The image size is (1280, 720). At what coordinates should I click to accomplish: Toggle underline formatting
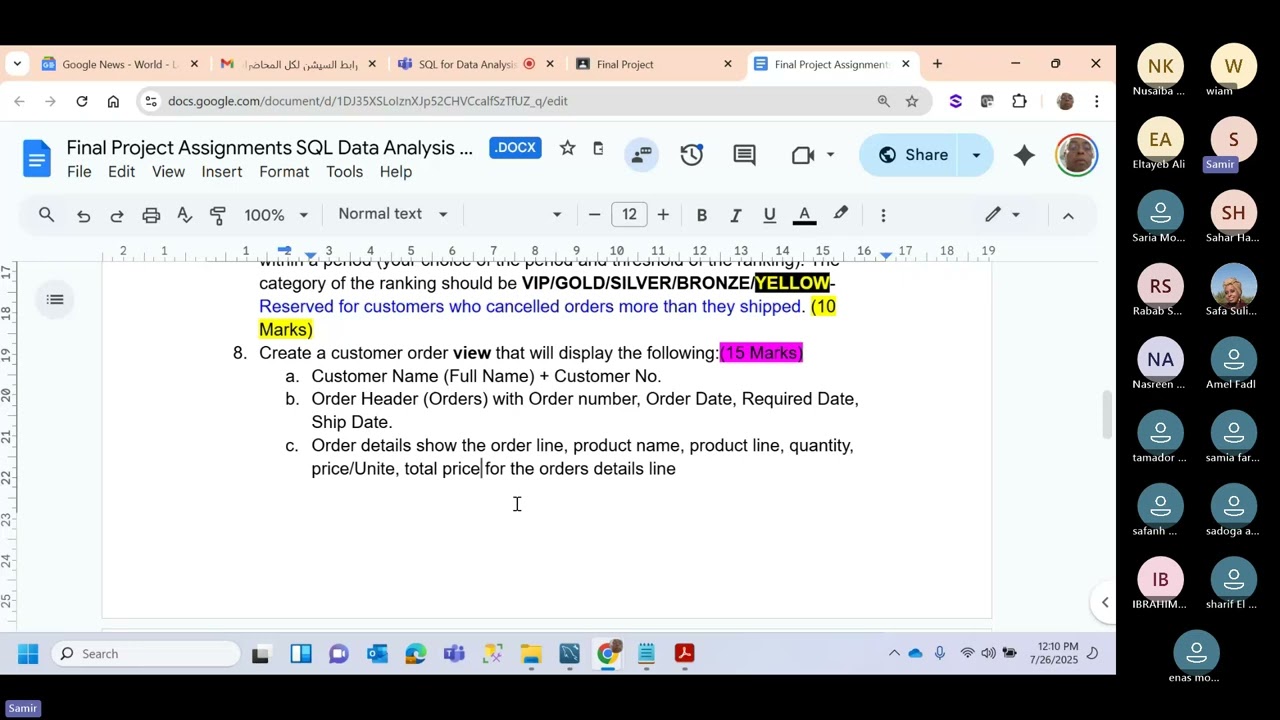[769, 215]
